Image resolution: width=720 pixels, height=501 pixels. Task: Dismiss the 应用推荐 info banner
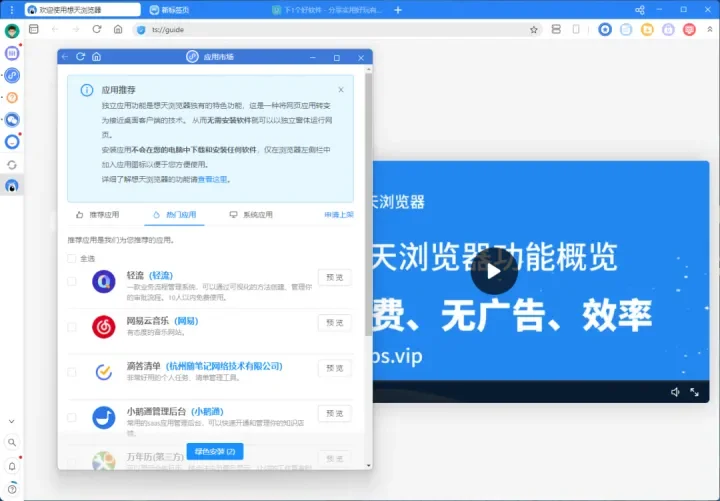click(341, 90)
